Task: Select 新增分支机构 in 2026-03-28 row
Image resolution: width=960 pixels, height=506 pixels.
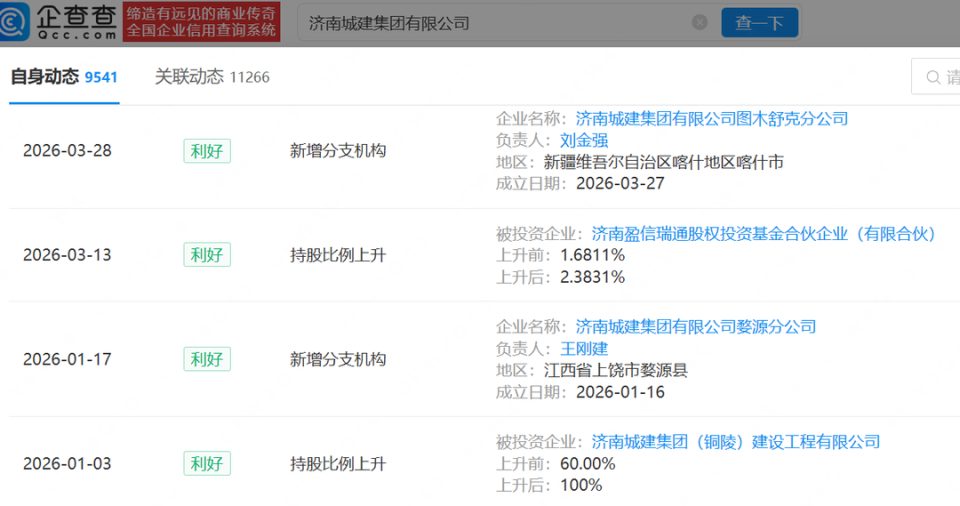Action: [x=338, y=151]
